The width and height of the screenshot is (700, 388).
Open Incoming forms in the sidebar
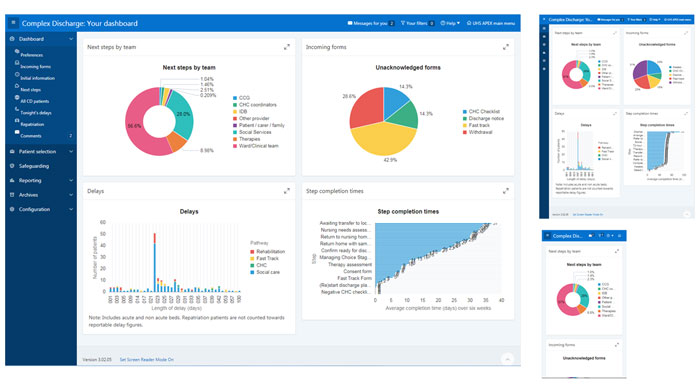(x=35, y=67)
